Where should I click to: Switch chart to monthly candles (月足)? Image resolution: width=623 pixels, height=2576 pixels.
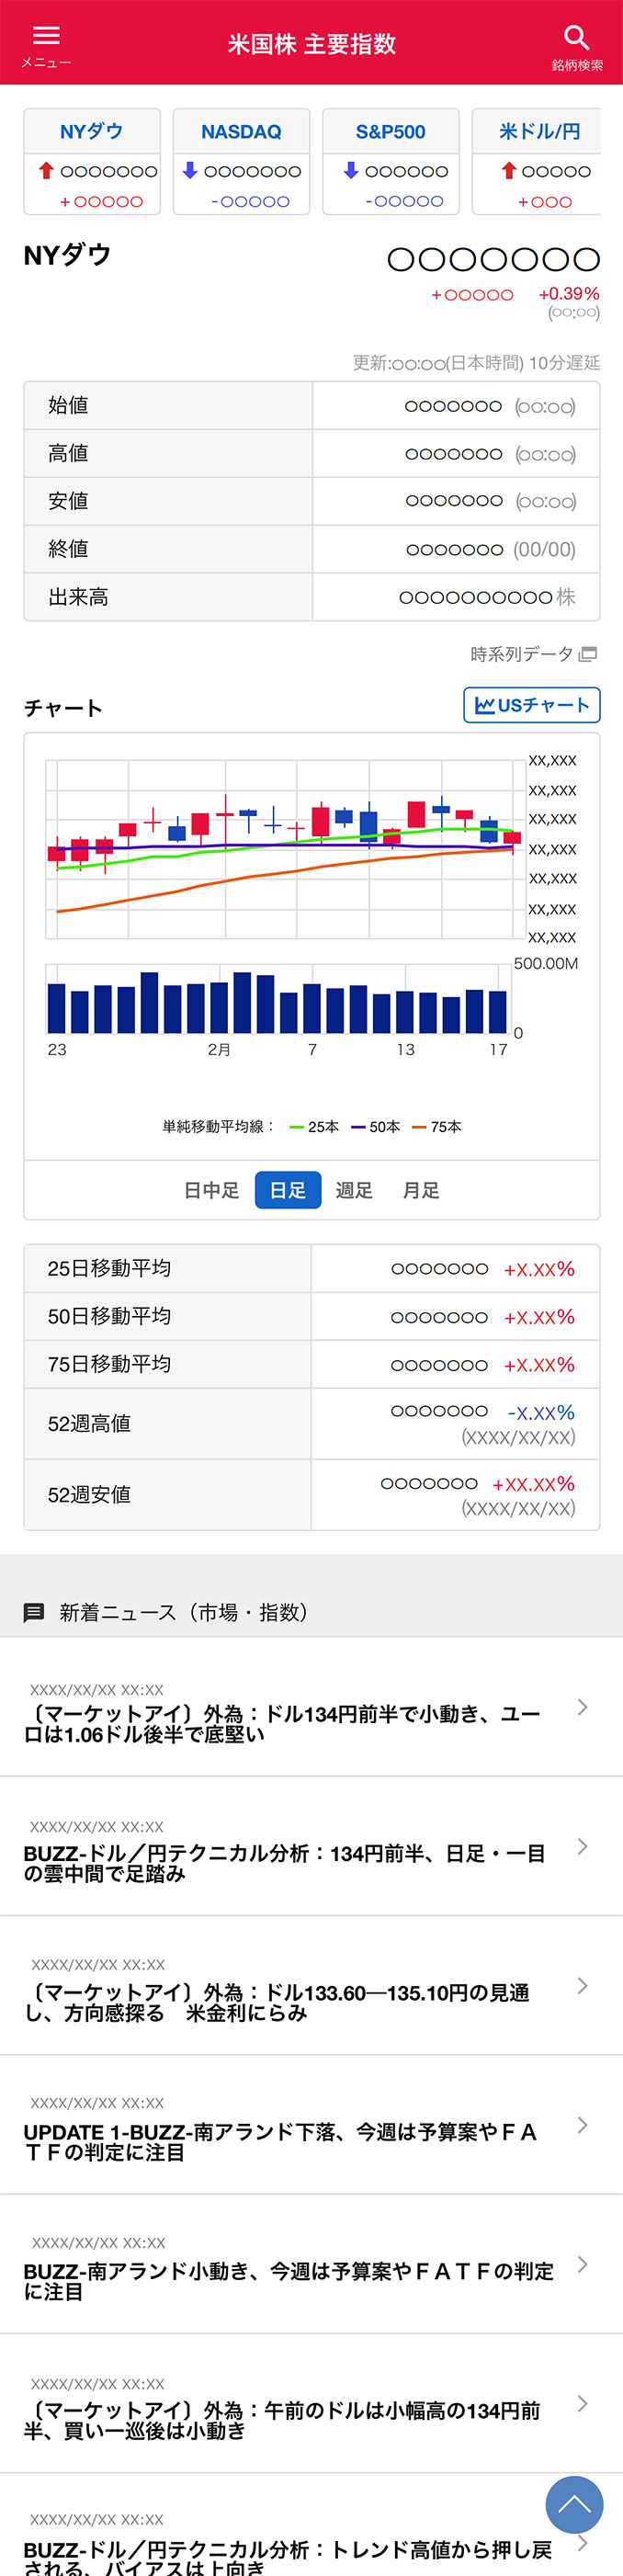click(x=420, y=1190)
